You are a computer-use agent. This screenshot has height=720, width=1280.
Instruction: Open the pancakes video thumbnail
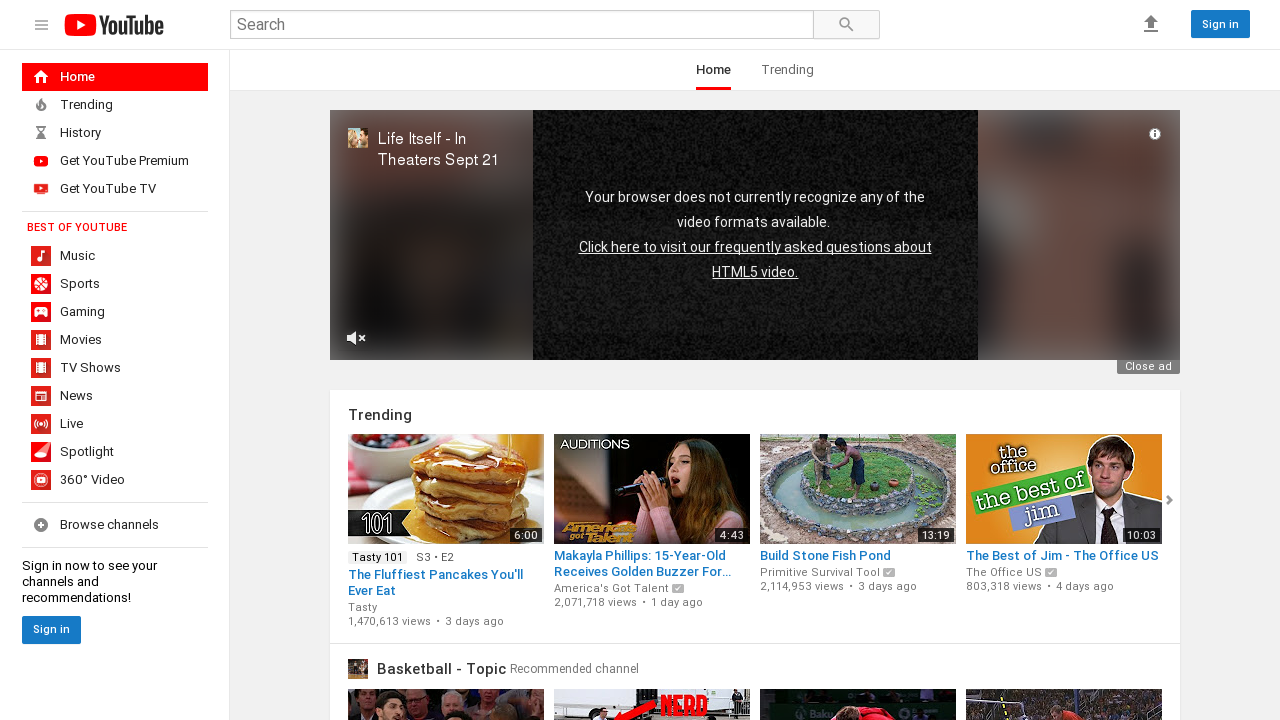tap(446, 489)
